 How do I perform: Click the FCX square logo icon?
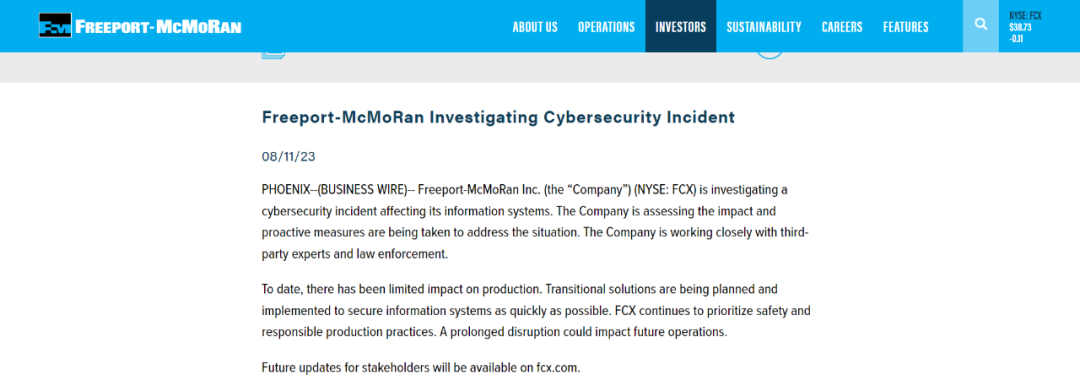tap(56, 26)
